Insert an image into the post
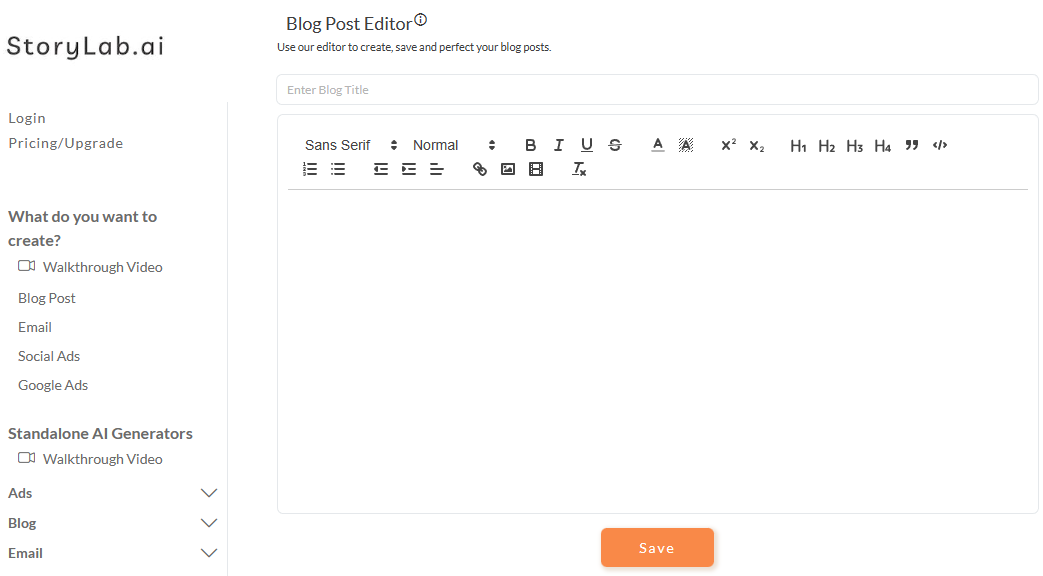1043x576 pixels. 508,169
